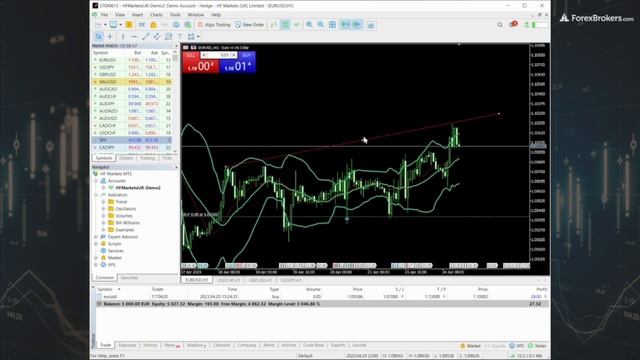Click the tile windows grid icon
The height and width of the screenshot is (360, 640).
[x=332, y=25]
